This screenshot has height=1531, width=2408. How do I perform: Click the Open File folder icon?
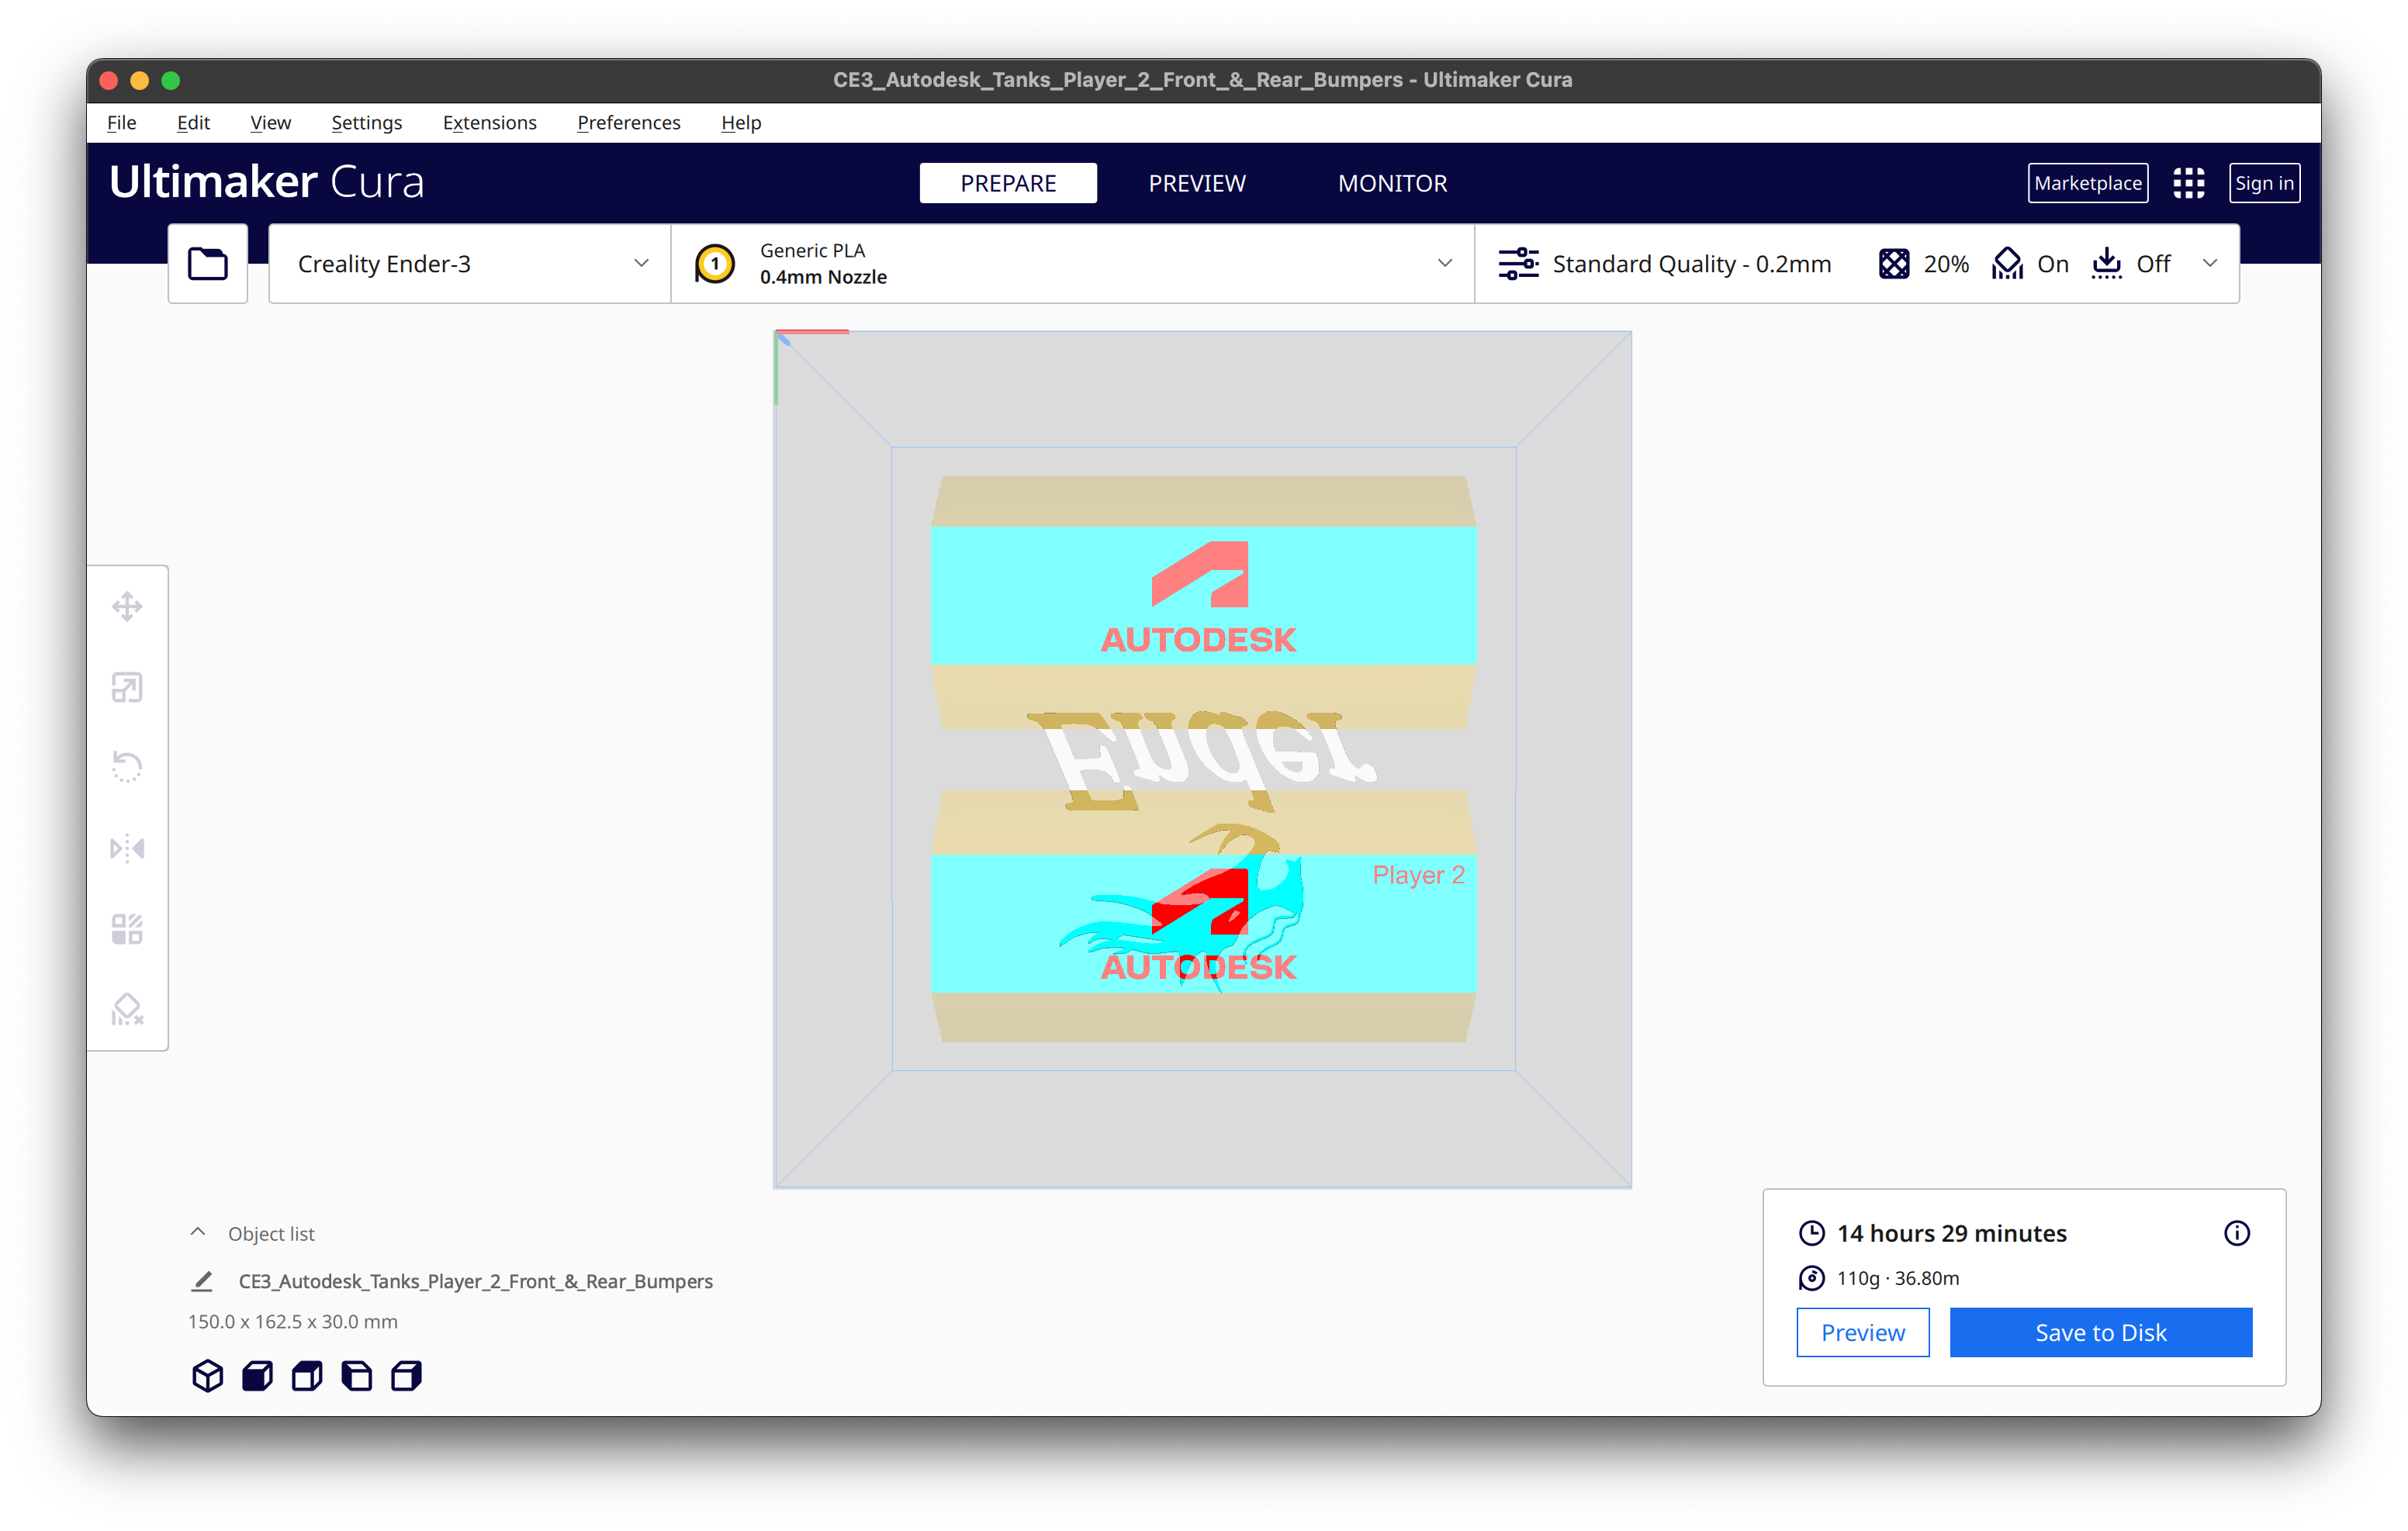tap(208, 264)
